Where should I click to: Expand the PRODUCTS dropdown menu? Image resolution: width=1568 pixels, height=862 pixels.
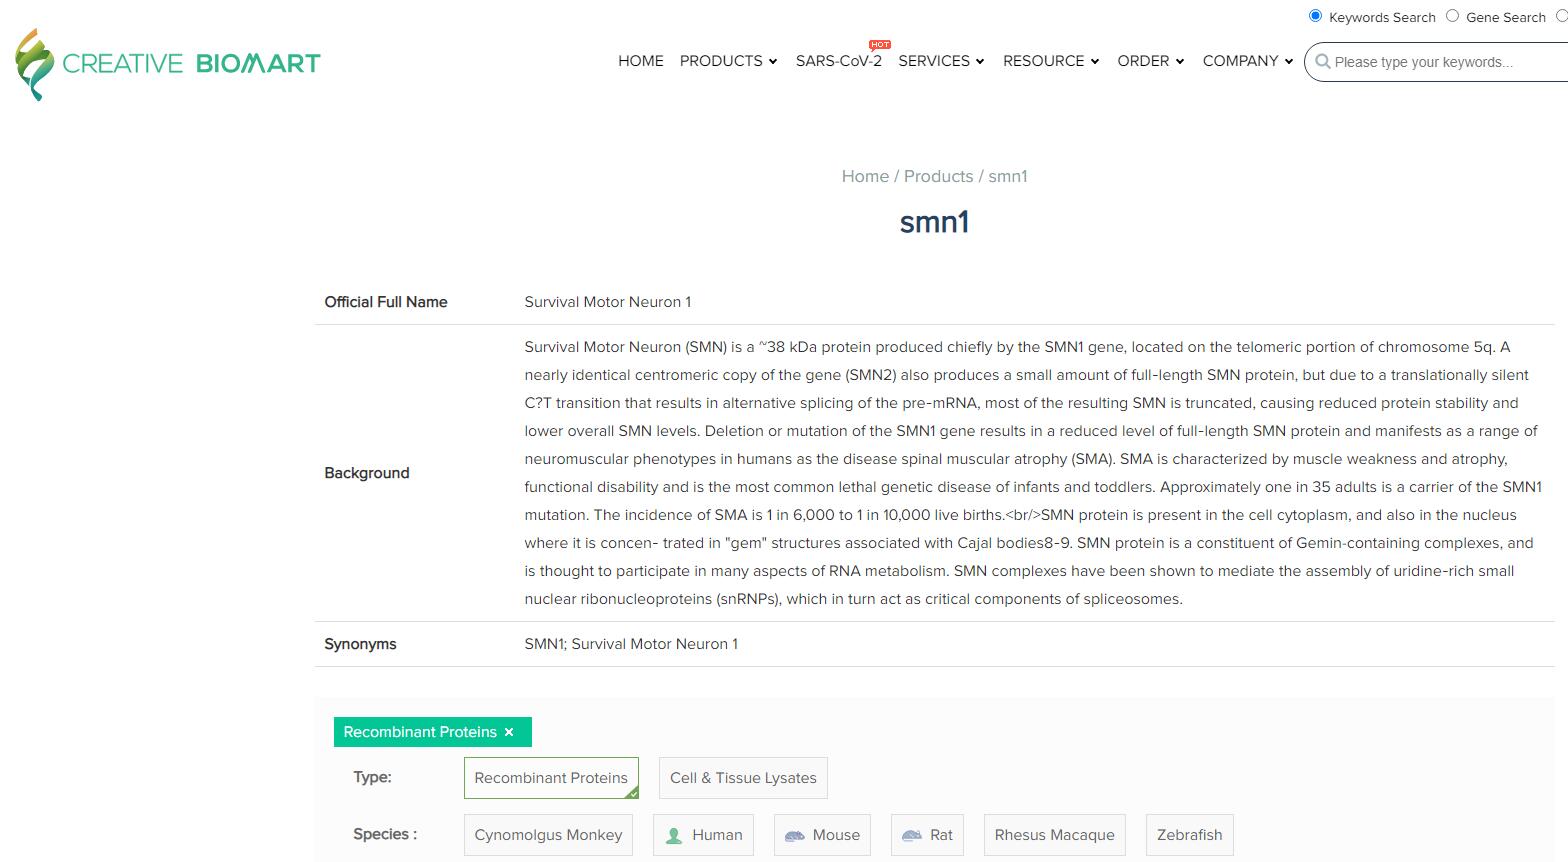[x=728, y=61]
